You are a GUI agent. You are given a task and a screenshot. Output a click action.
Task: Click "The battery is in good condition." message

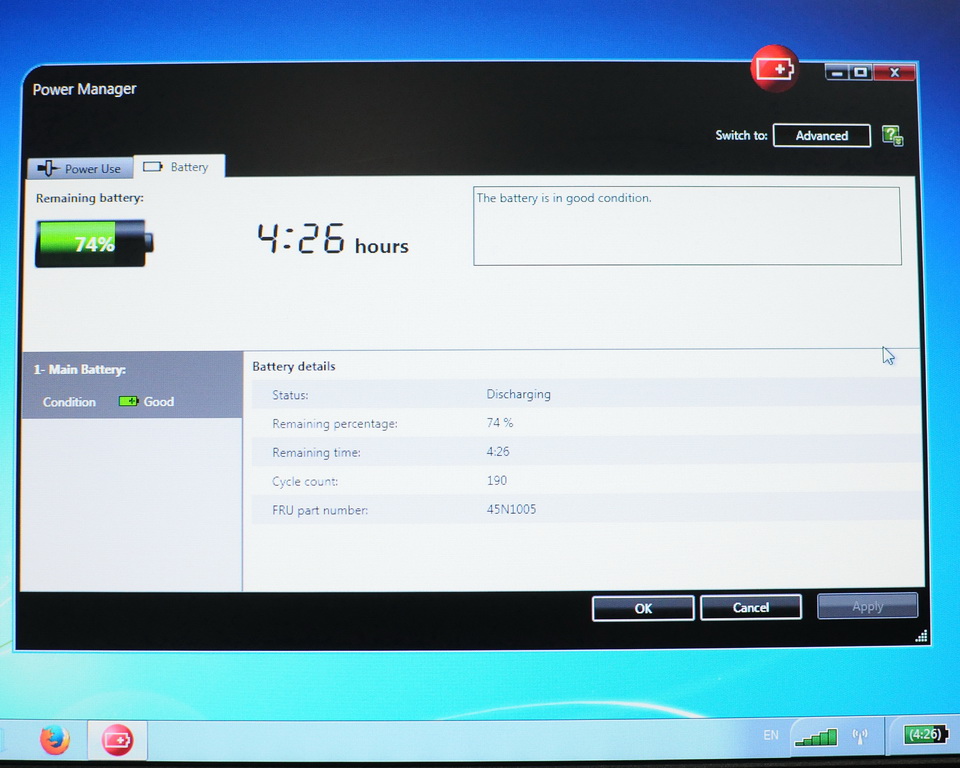tap(564, 198)
